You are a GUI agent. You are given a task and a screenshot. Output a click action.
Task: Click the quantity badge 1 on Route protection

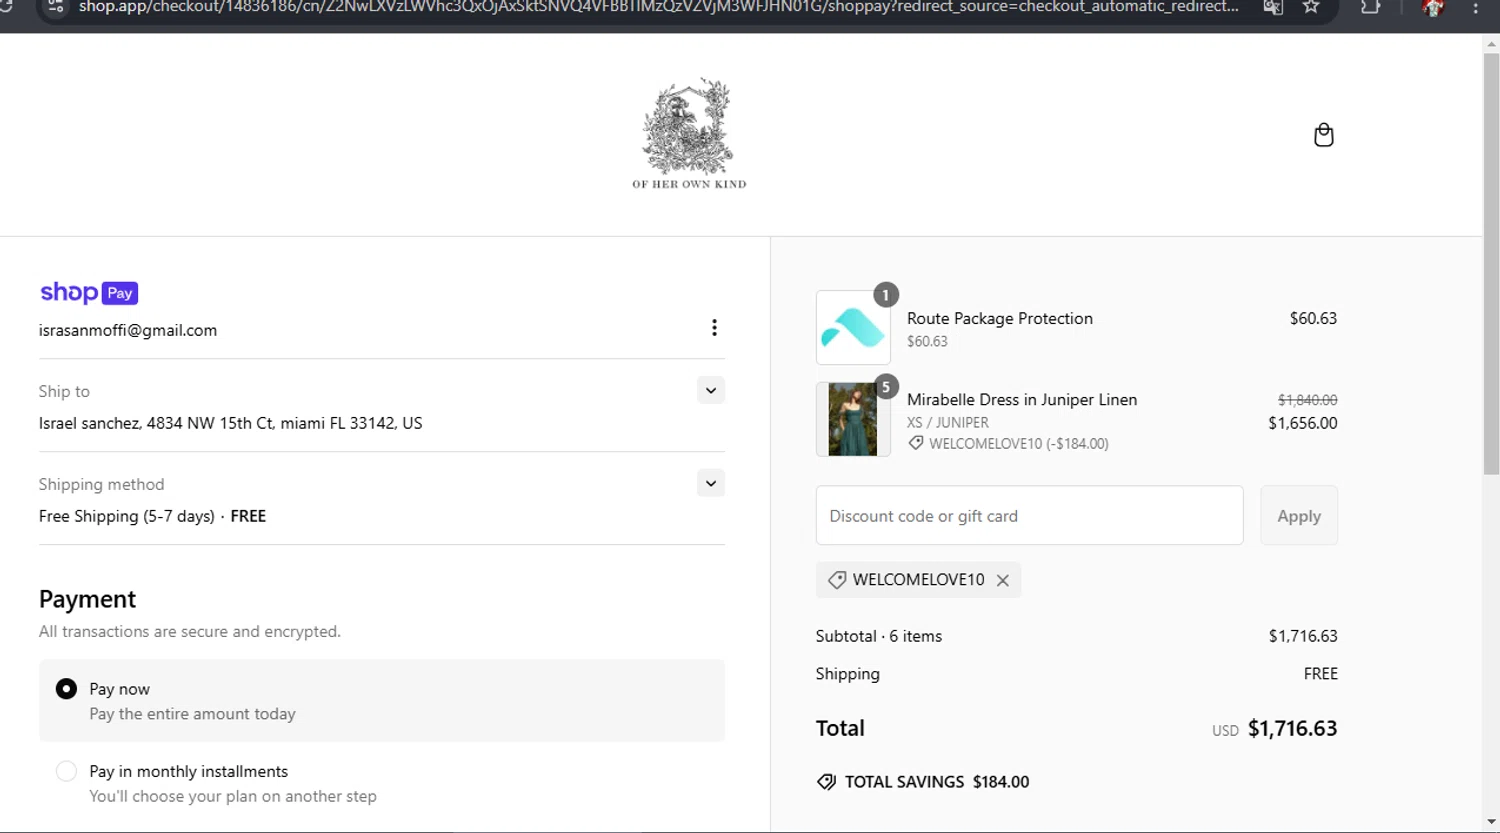[886, 295]
